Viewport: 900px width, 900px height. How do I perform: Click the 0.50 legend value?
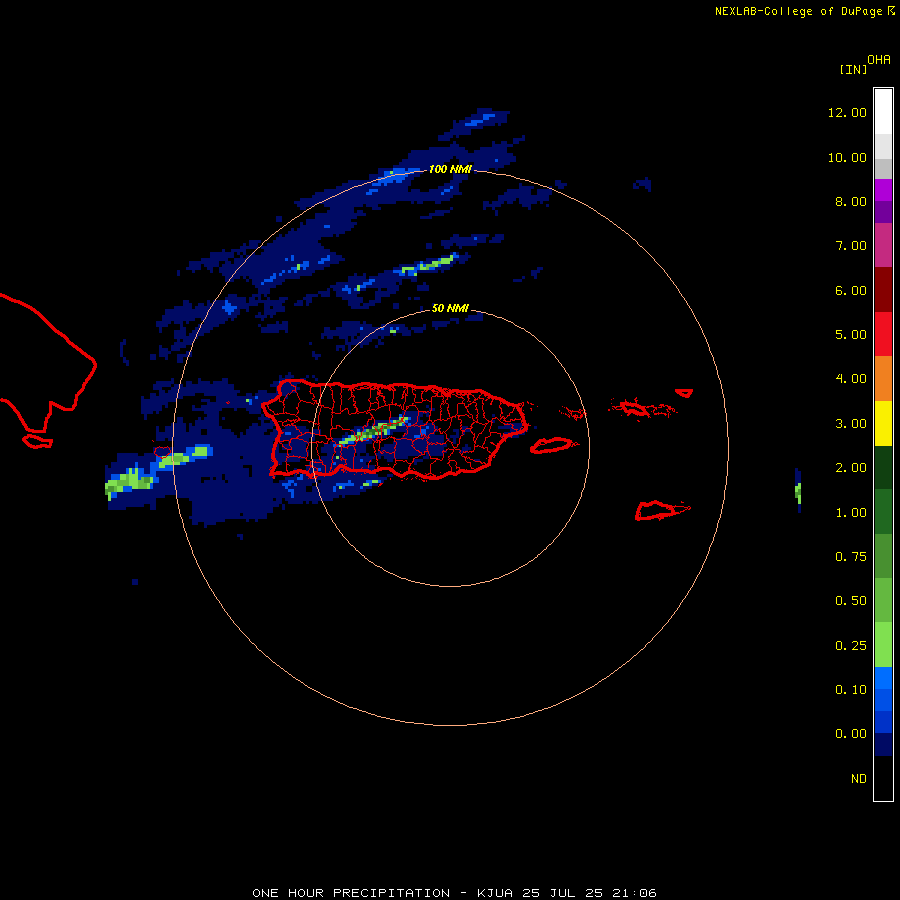tap(851, 601)
